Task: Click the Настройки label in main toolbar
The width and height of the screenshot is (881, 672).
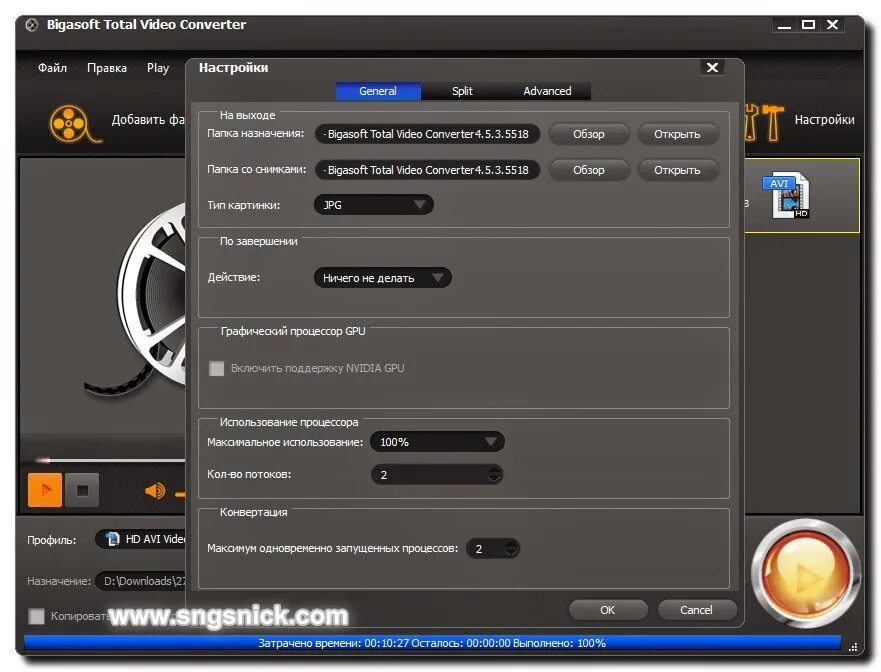Action: [824, 120]
